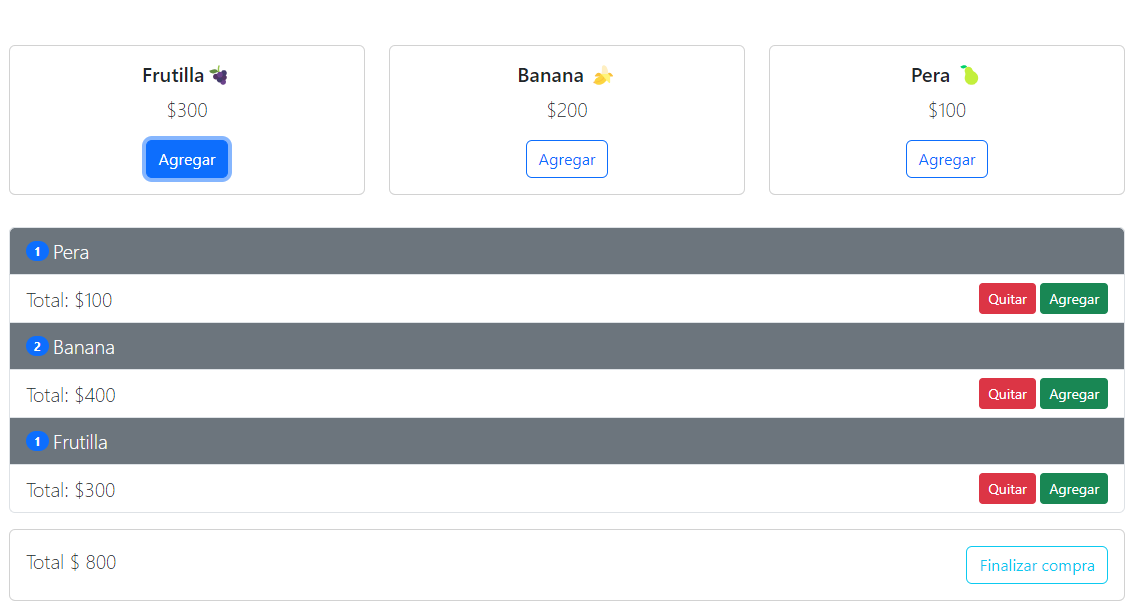Increase Frutilla quantity with green Agregar
Image resolution: width=1137 pixels, height=607 pixels.
[x=1074, y=489]
